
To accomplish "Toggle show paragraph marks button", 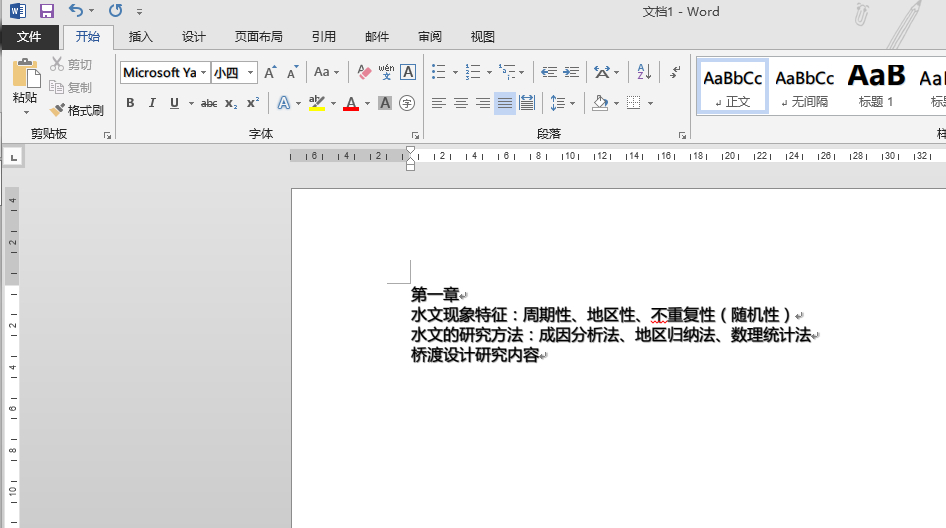I will [x=675, y=72].
